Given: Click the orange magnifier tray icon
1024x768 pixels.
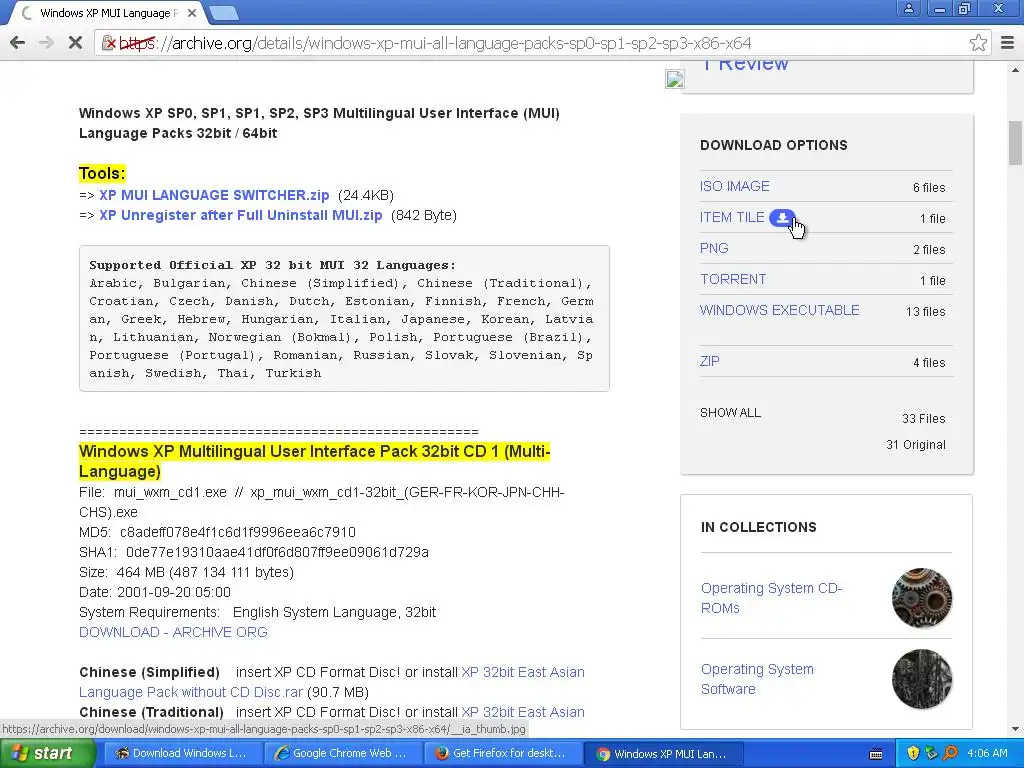Looking at the screenshot, I should [950, 754].
